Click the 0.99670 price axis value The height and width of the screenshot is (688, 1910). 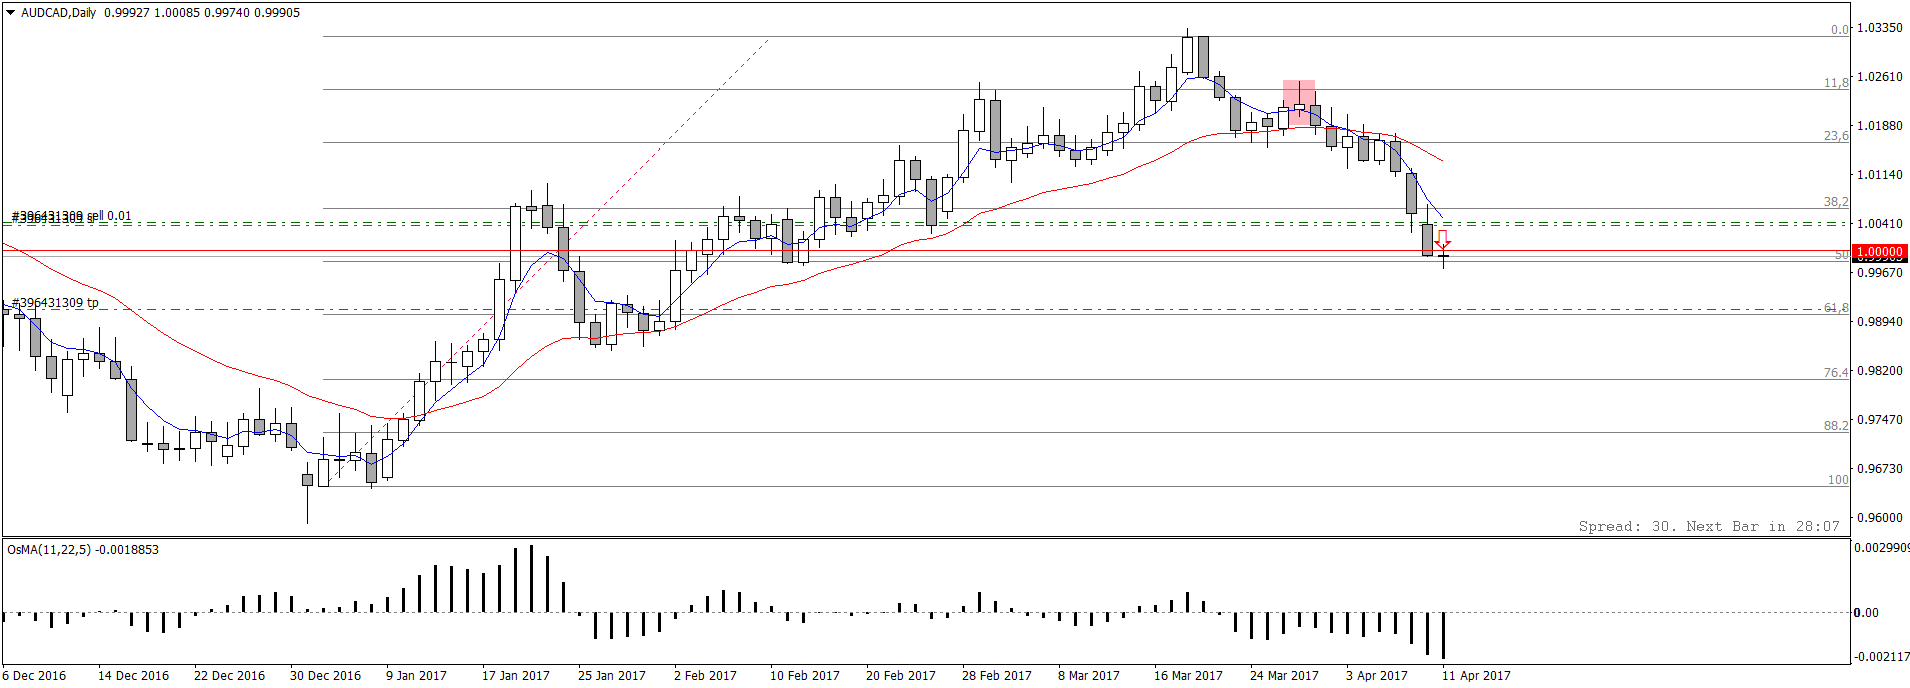point(1879,273)
